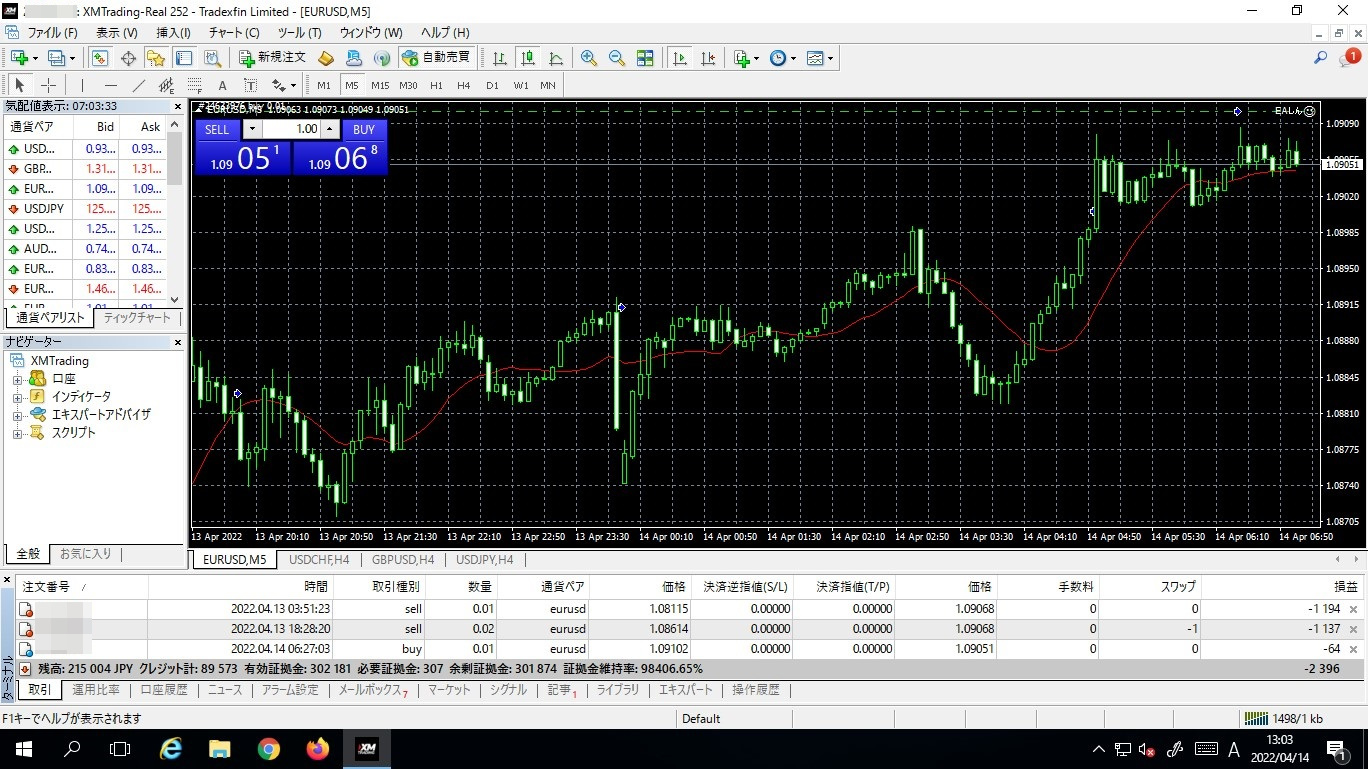Expand the 口座 tree node
Viewport: 1368px width, 769px height.
click(x=17, y=379)
